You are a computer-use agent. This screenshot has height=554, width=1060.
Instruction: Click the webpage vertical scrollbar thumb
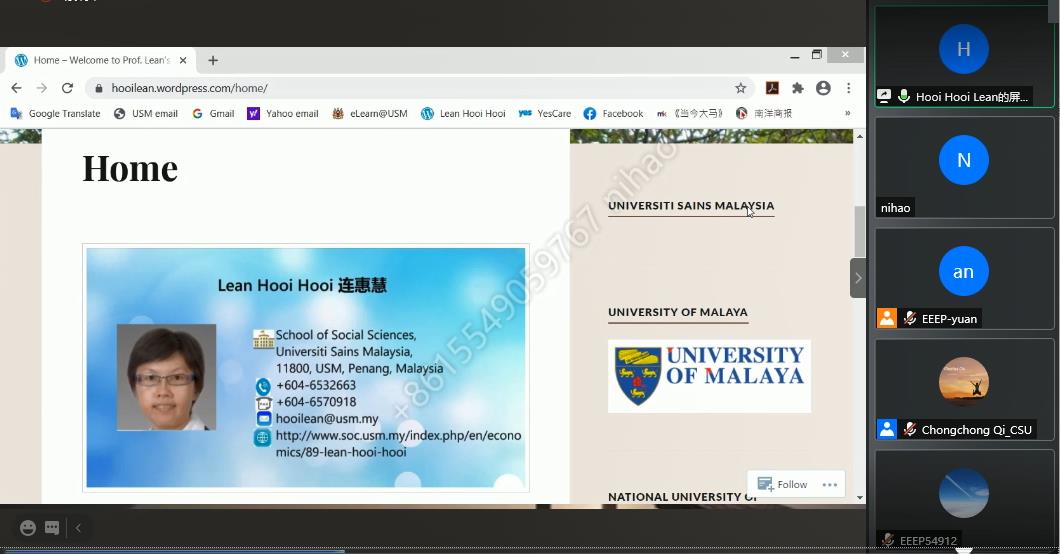point(859,232)
